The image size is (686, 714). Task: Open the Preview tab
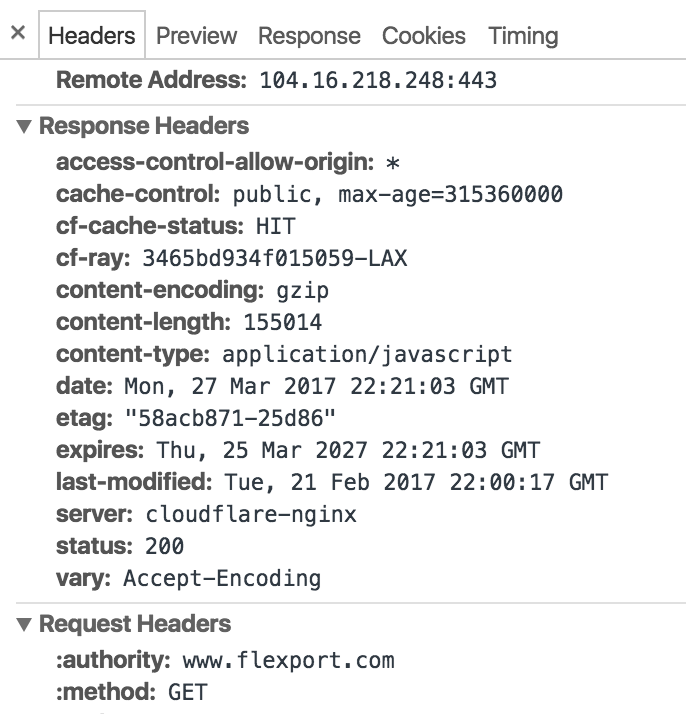[x=197, y=36]
